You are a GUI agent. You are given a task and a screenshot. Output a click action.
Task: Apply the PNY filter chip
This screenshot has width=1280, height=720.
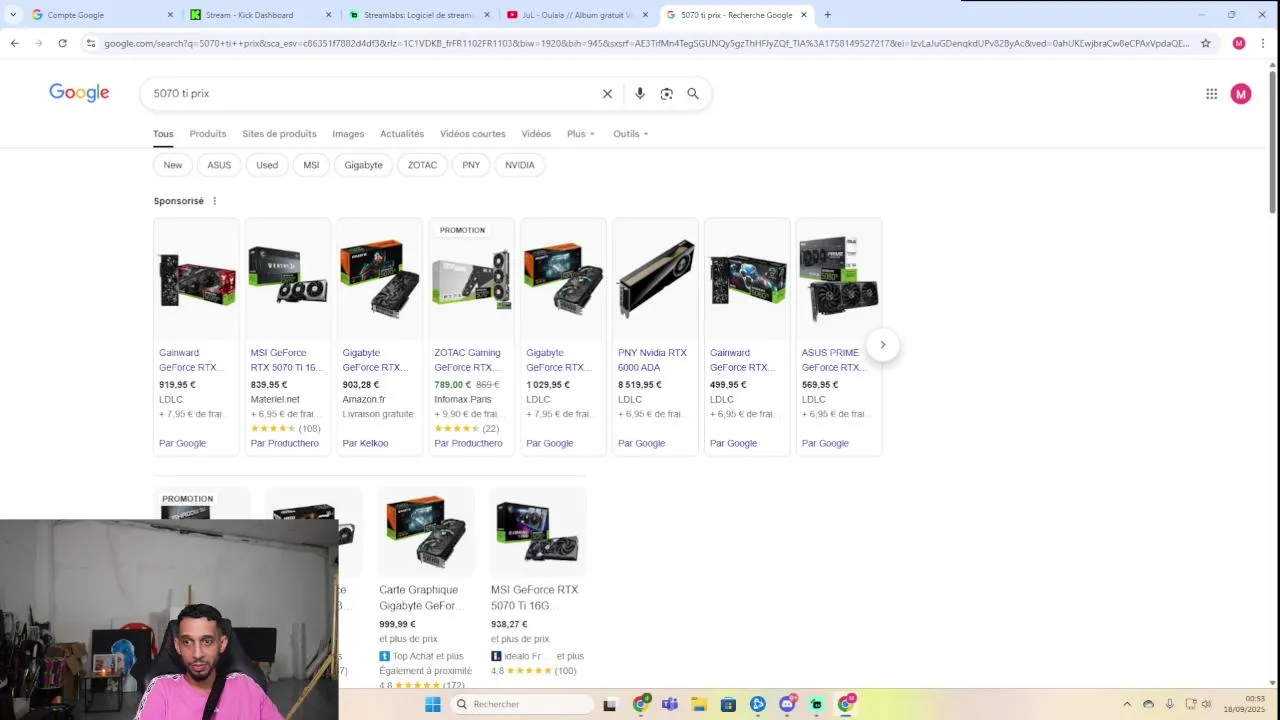tap(471, 165)
